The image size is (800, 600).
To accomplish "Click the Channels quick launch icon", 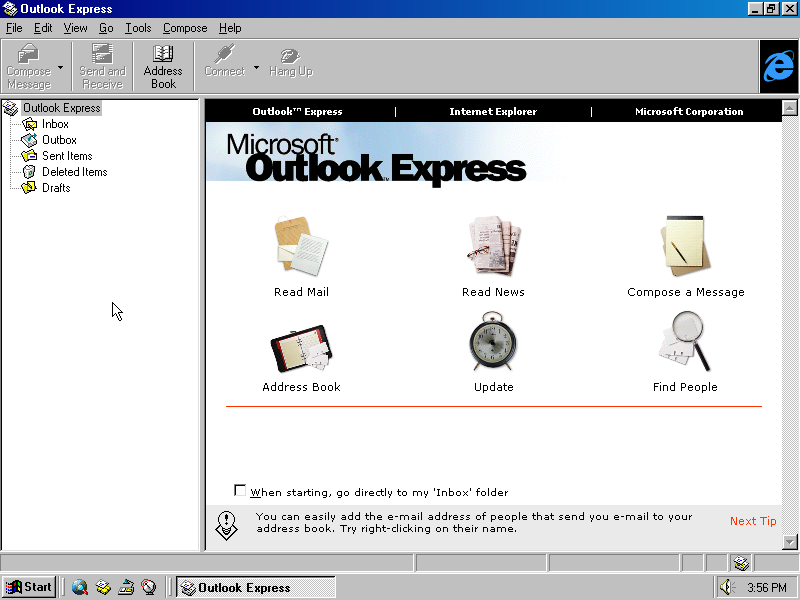I will (x=148, y=587).
